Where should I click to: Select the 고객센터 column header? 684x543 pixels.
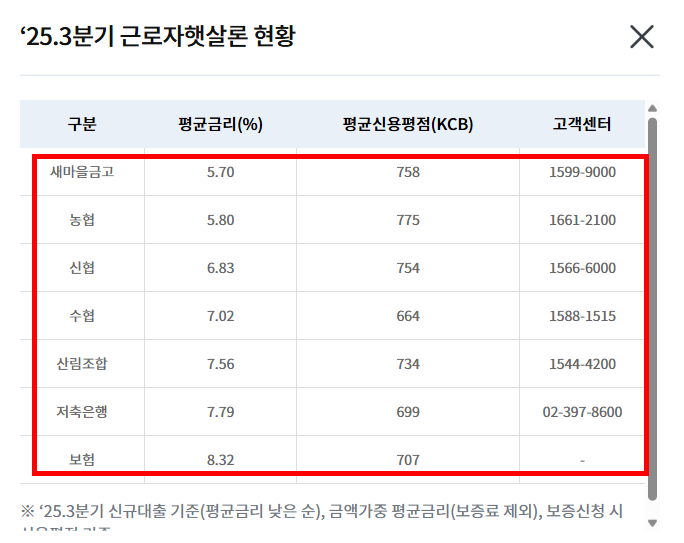click(x=582, y=124)
